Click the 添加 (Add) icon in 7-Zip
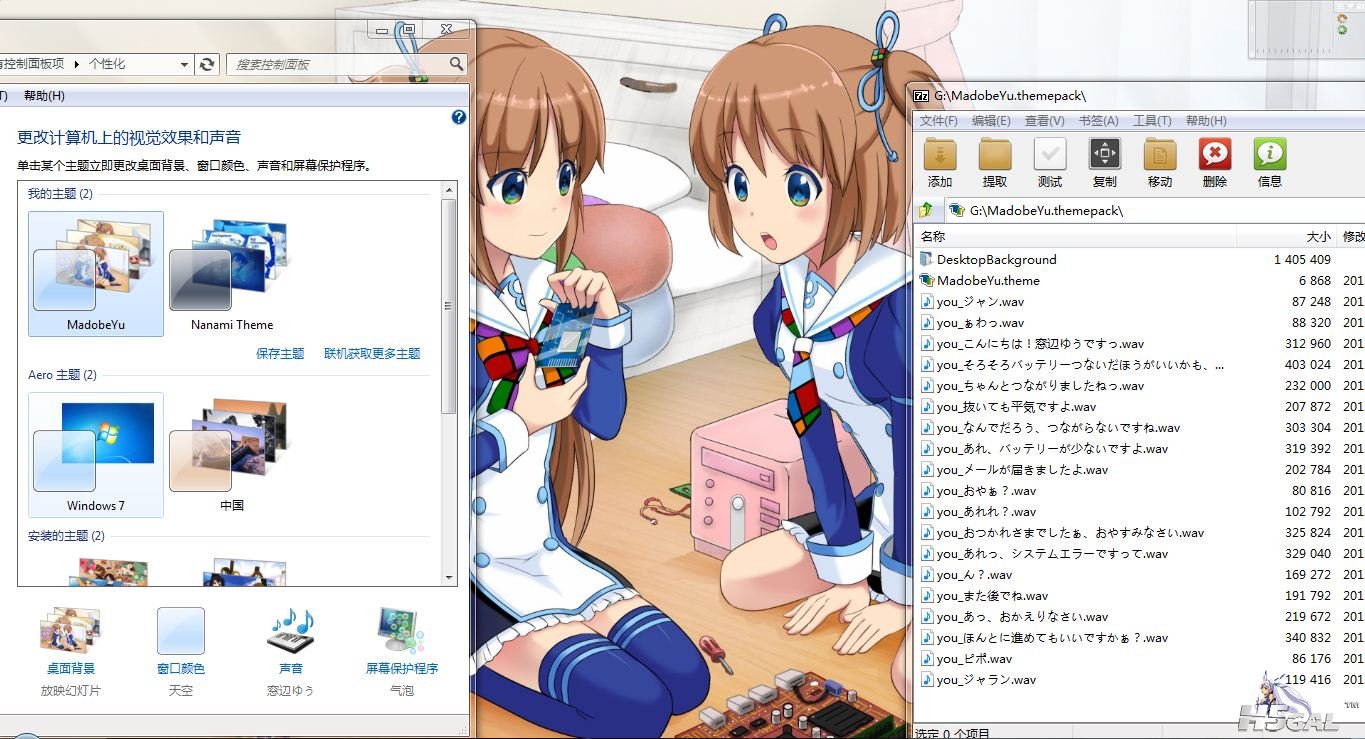 940,154
